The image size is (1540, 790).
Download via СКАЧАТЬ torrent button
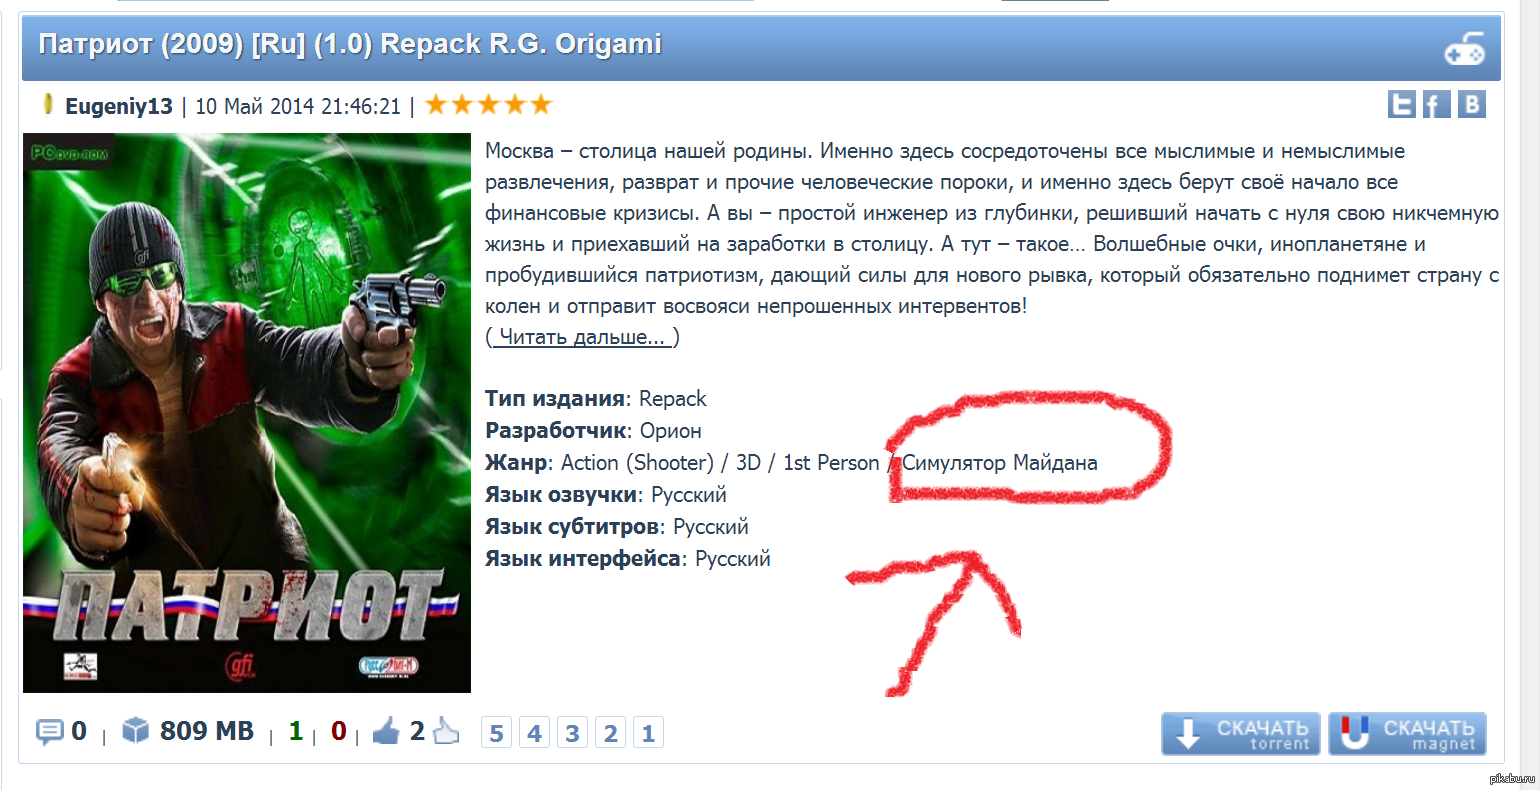[x=1241, y=734]
